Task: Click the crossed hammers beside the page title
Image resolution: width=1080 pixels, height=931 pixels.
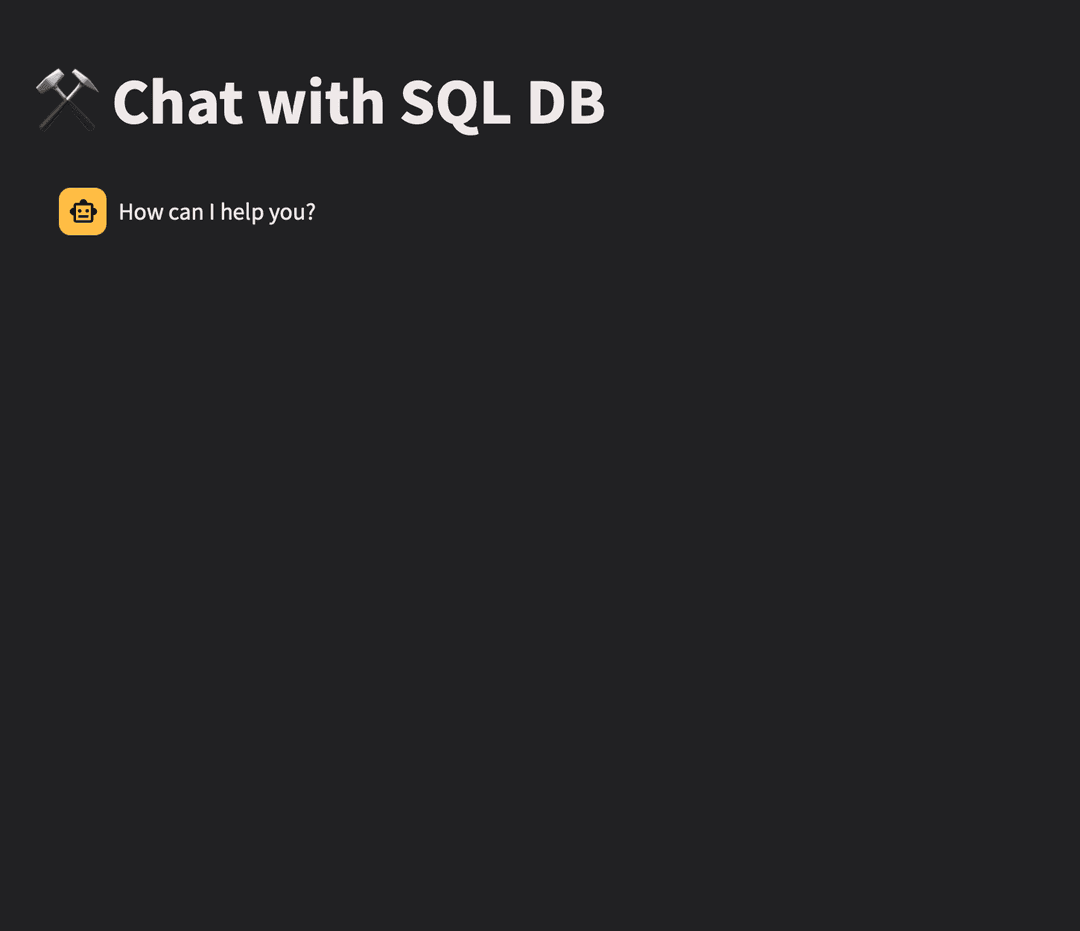Action: [68, 100]
